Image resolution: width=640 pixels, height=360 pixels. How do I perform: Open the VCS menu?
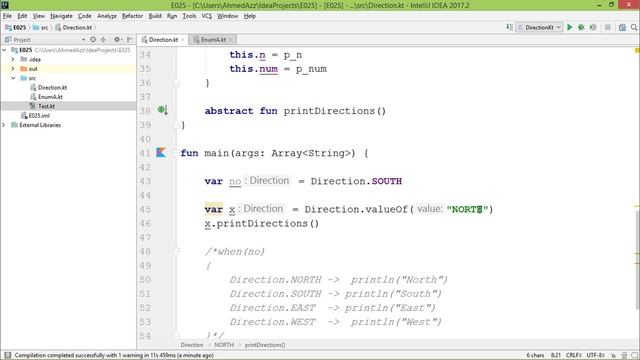click(x=207, y=16)
